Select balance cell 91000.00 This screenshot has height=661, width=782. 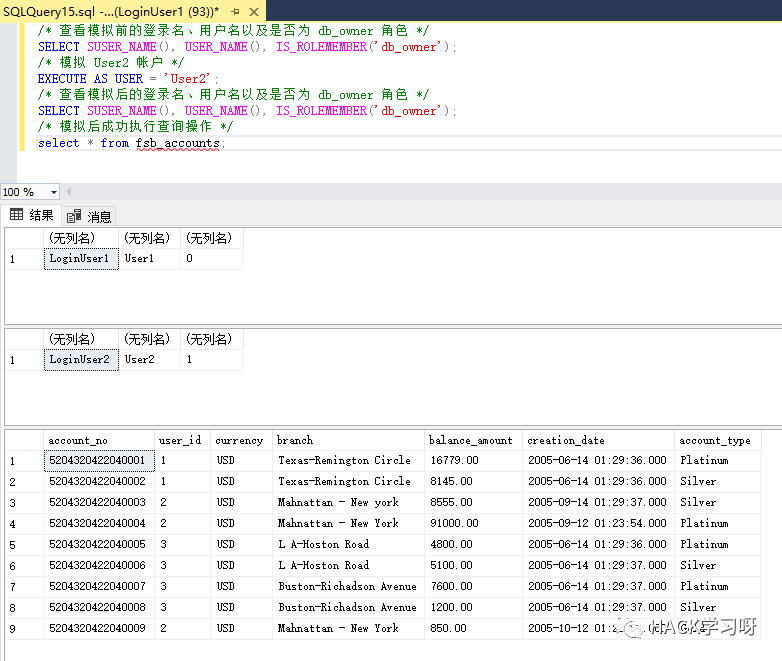[473, 523]
